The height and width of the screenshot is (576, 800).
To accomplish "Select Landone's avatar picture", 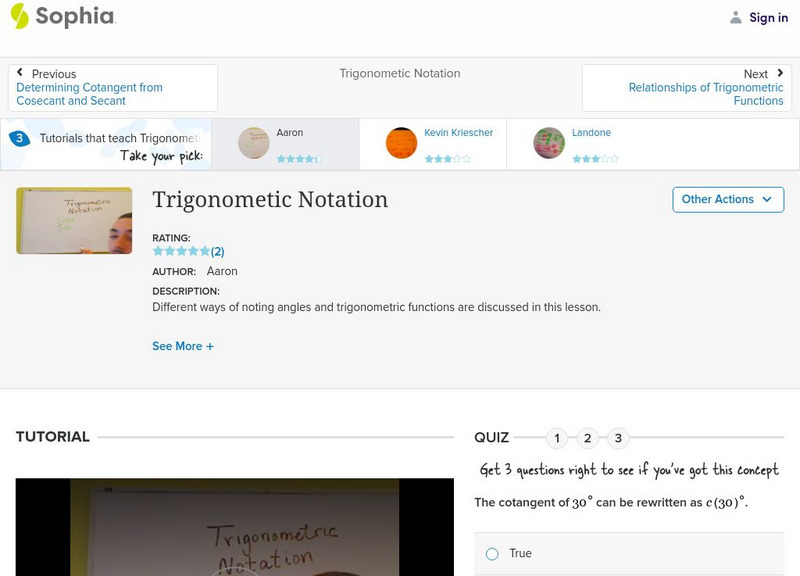I will (x=548, y=142).
